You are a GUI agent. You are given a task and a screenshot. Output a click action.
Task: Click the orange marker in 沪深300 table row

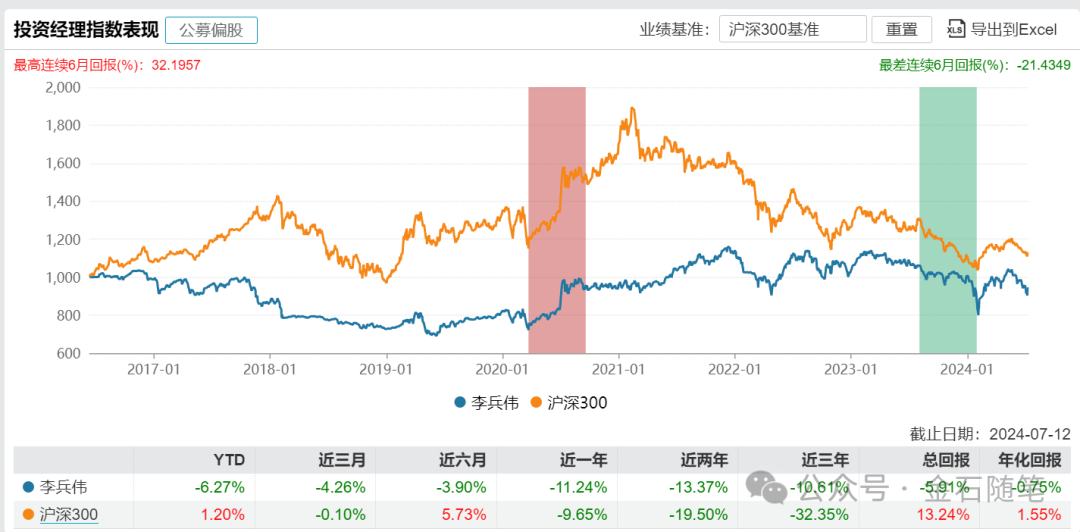click(x=27, y=515)
